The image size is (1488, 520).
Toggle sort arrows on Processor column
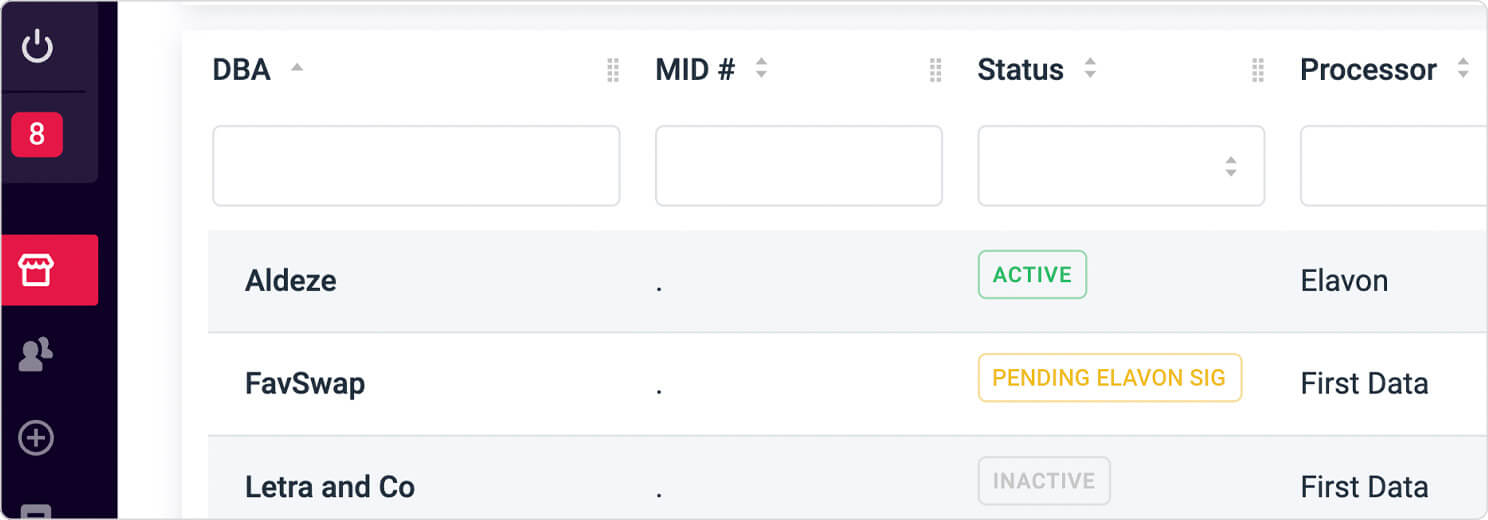pos(1463,68)
